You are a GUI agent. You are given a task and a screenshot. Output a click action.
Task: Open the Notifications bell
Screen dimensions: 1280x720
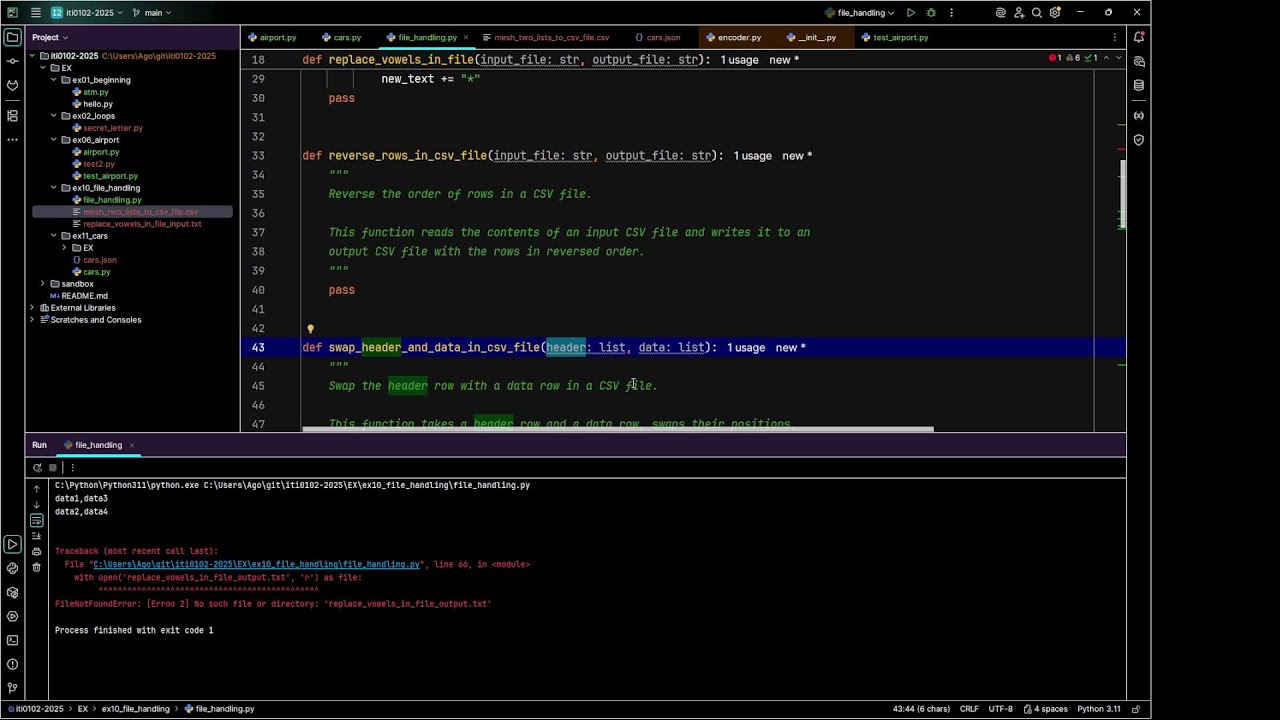(1139, 38)
